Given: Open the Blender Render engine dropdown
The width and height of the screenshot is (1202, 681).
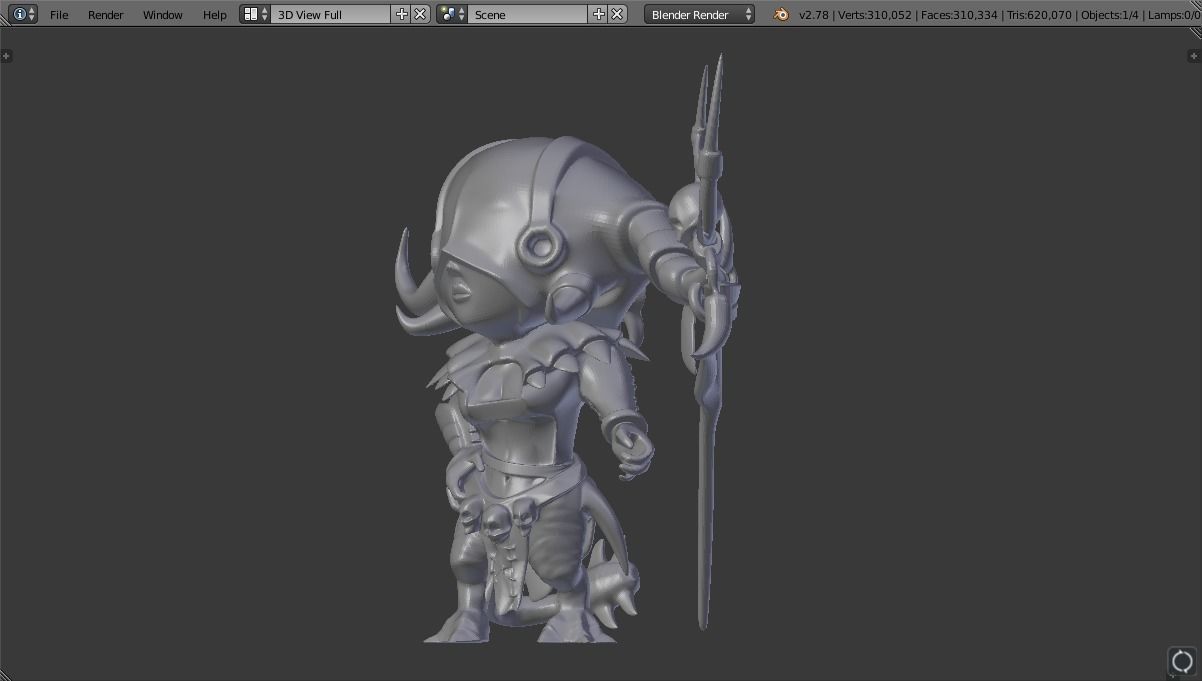Looking at the screenshot, I should point(699,14).
